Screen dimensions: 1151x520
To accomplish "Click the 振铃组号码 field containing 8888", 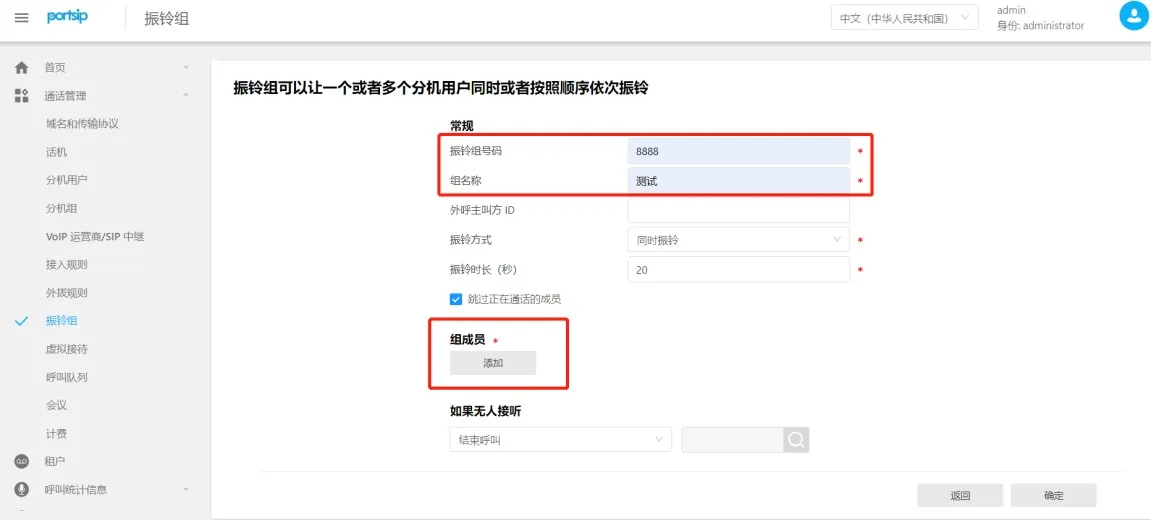I will click(x=738, y=151).
